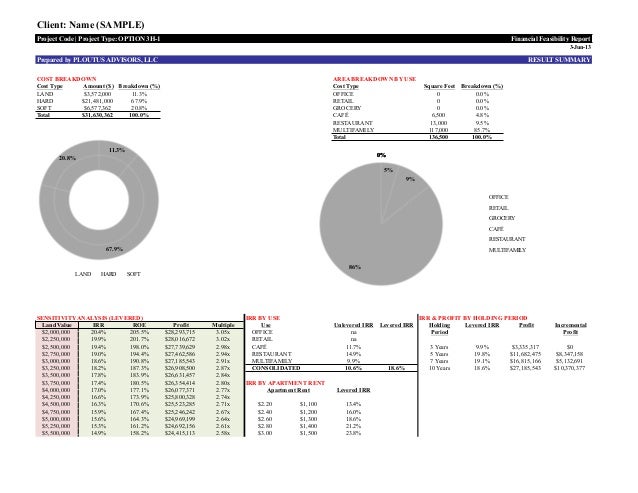
Task: Click the 'IRR BY APARTMENT RENT' heading
Action: 285,383
